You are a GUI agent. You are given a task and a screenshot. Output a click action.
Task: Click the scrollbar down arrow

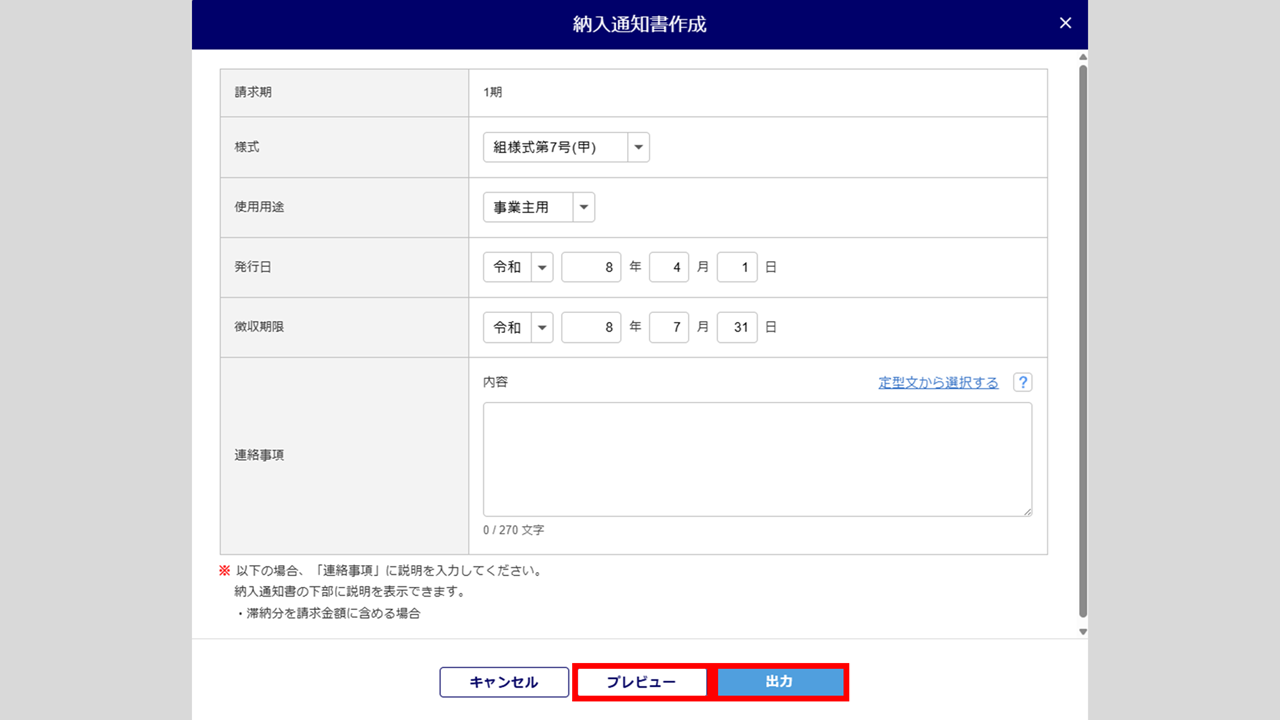click(x=1082, y=632)
